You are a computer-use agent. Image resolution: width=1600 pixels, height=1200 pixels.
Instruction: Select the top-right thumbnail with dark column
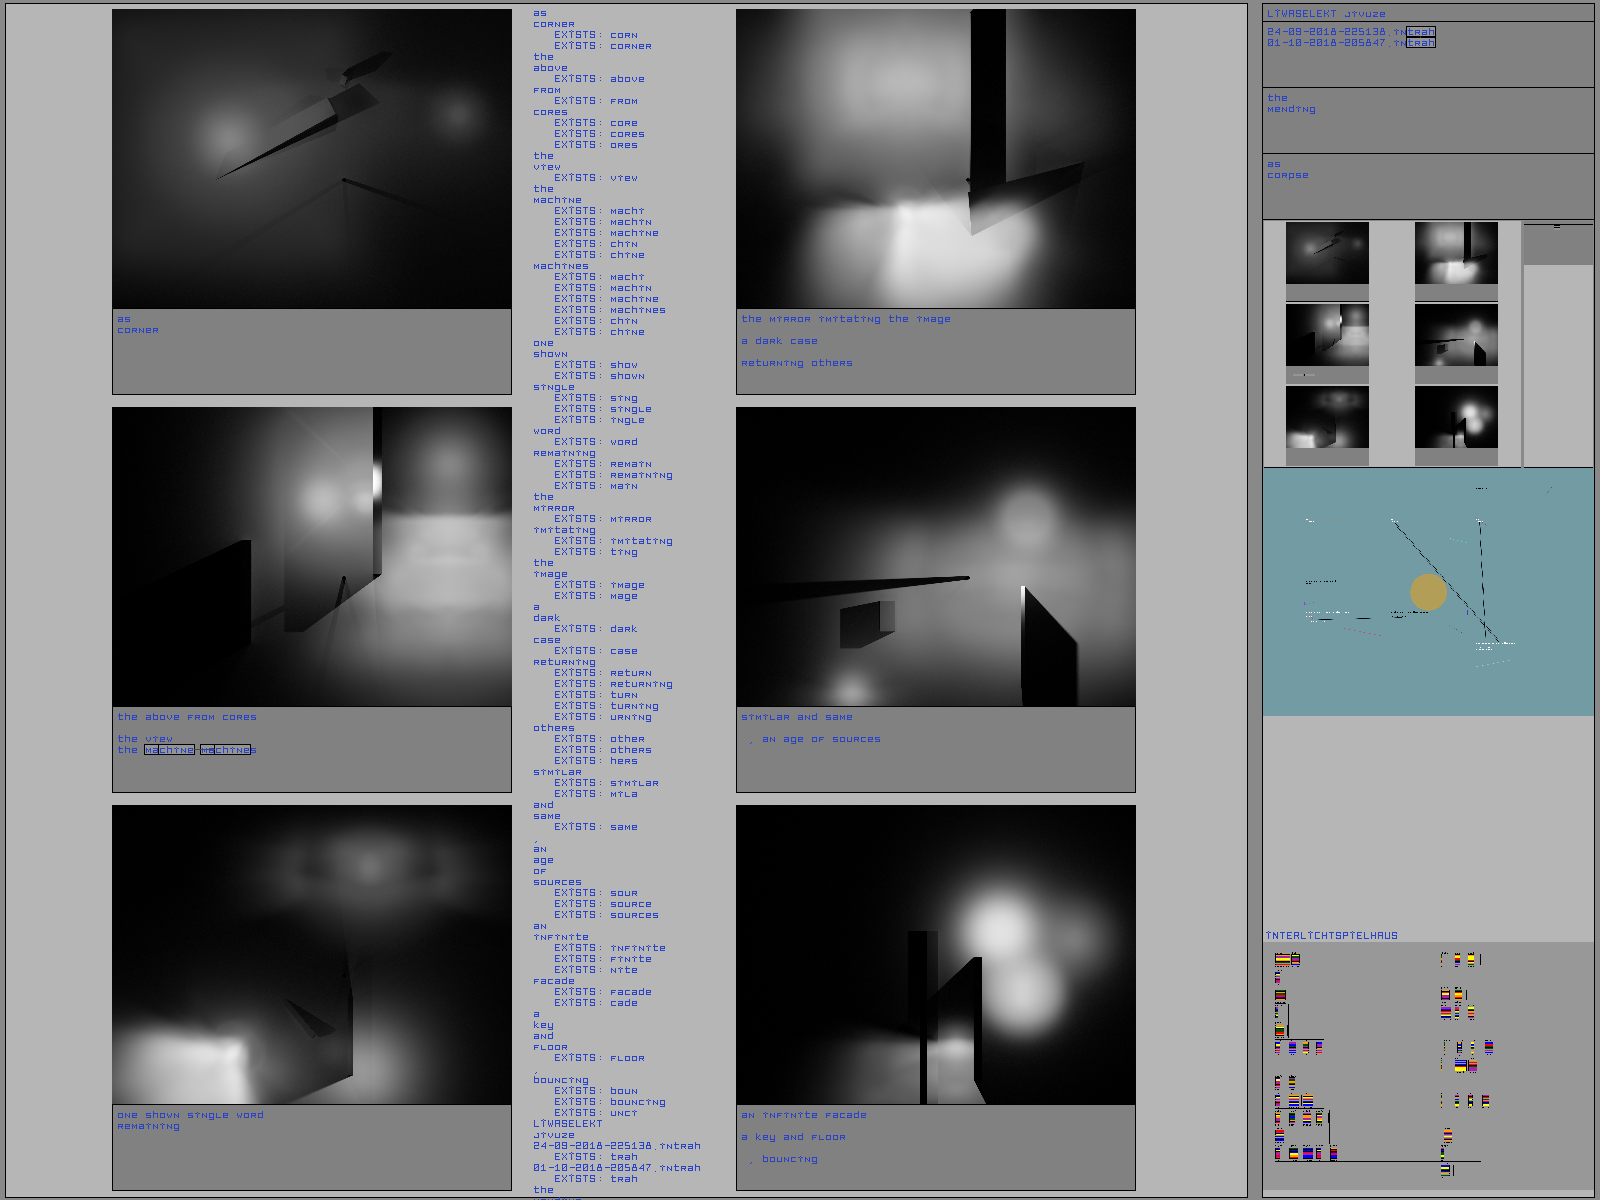pyautogui.click(x=1456, y=253)
